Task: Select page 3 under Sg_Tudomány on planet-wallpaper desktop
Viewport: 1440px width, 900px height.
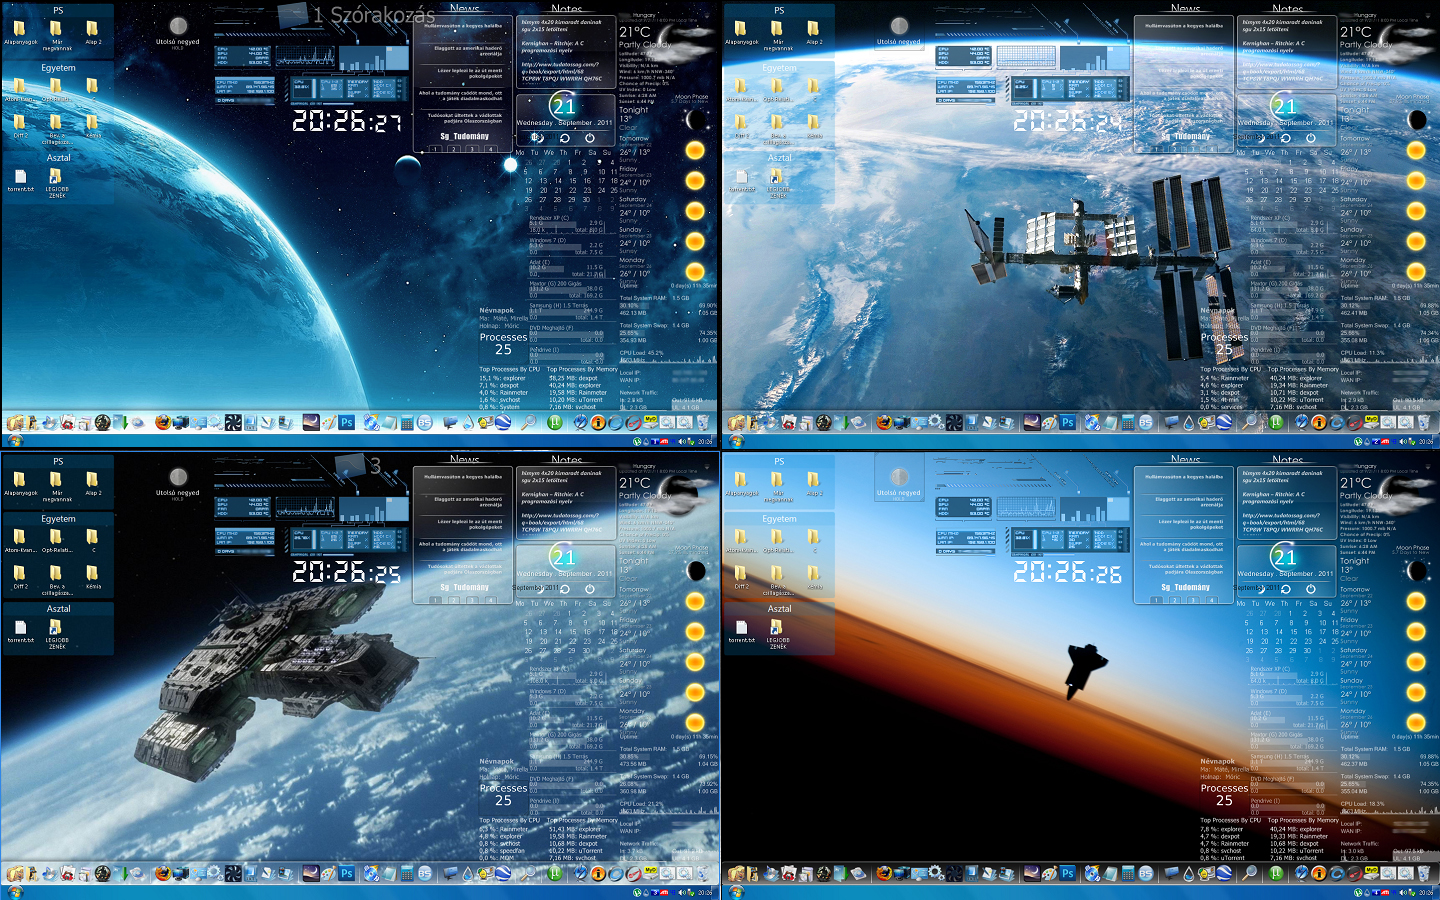Action: [472, 149]
